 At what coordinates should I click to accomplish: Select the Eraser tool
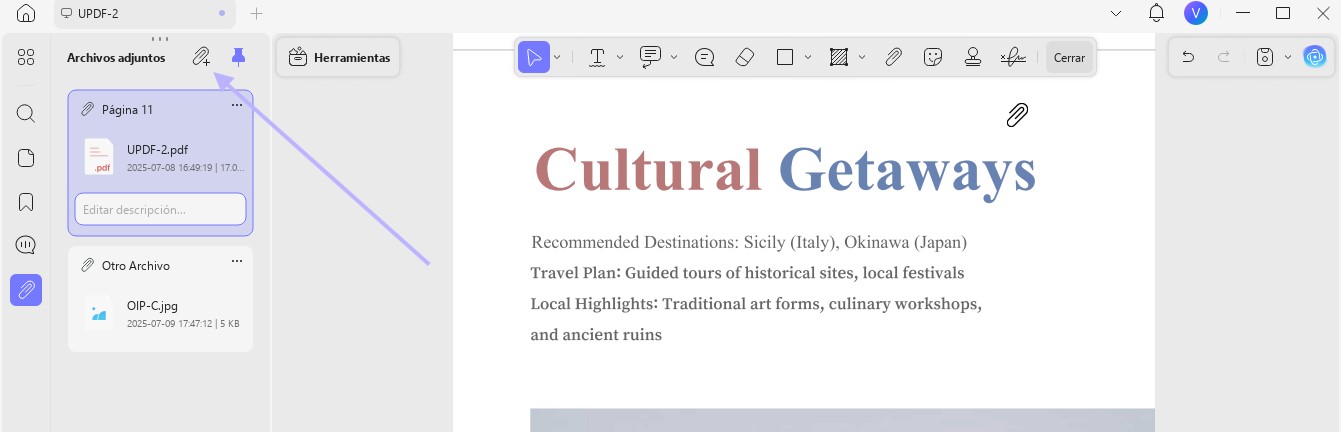(744, 57)
